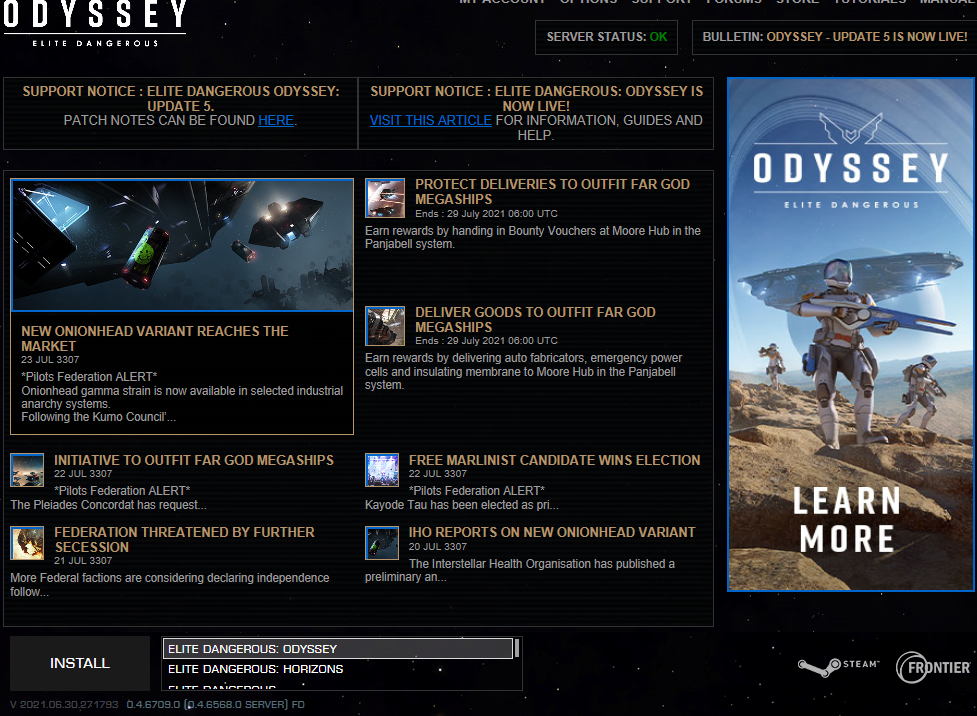The height and width of the screenshot is (716, 977).
Task: Click the 'Odyssey Is Now Live!' support notice heading
Action: pos(536,98)
